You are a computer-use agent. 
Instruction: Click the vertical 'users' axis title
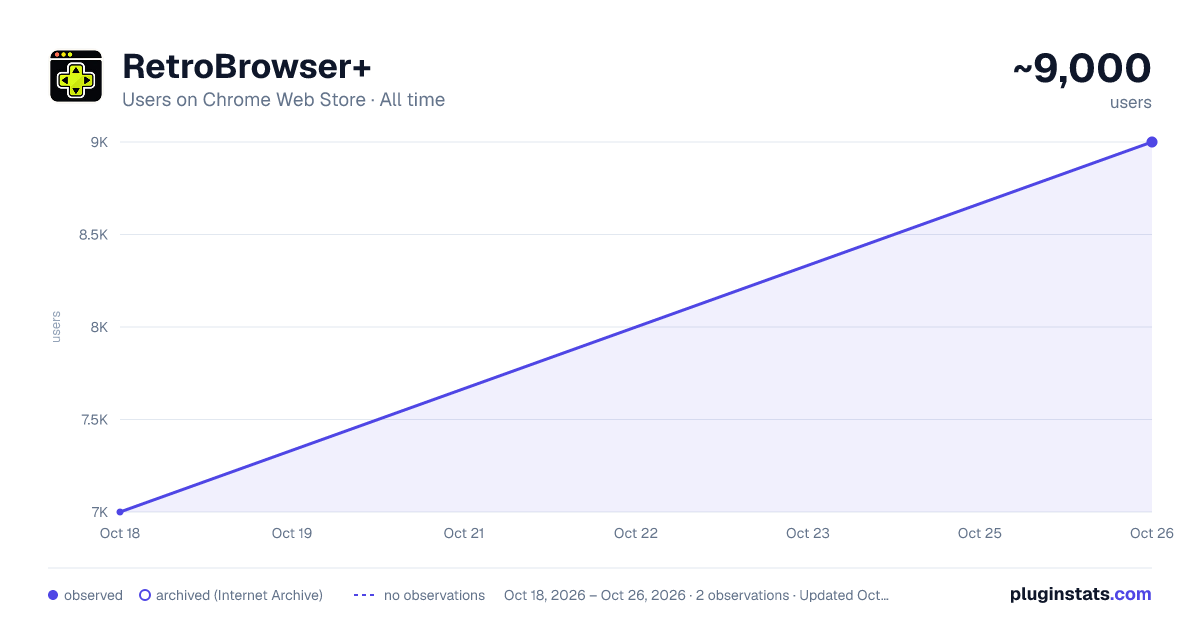56,327
